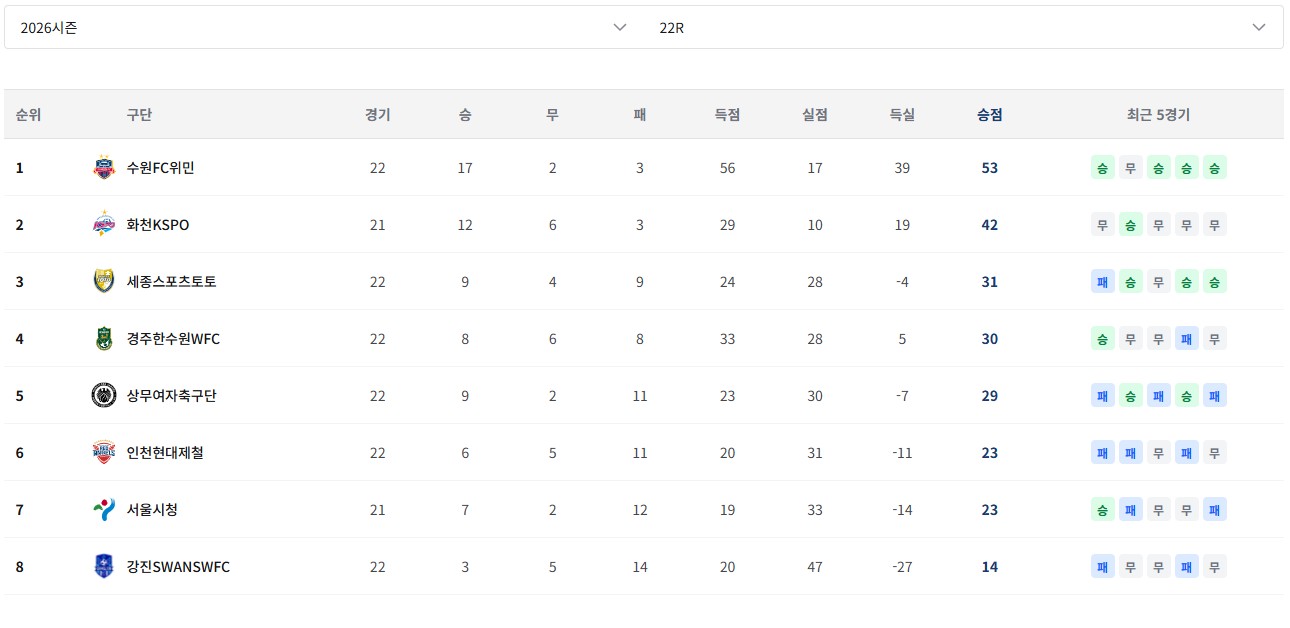Viewport: 1290px width, 628px height.
Task: Click the first 패 badge in 세종스포츠토토 row
Action: (x=1102, y=281)
